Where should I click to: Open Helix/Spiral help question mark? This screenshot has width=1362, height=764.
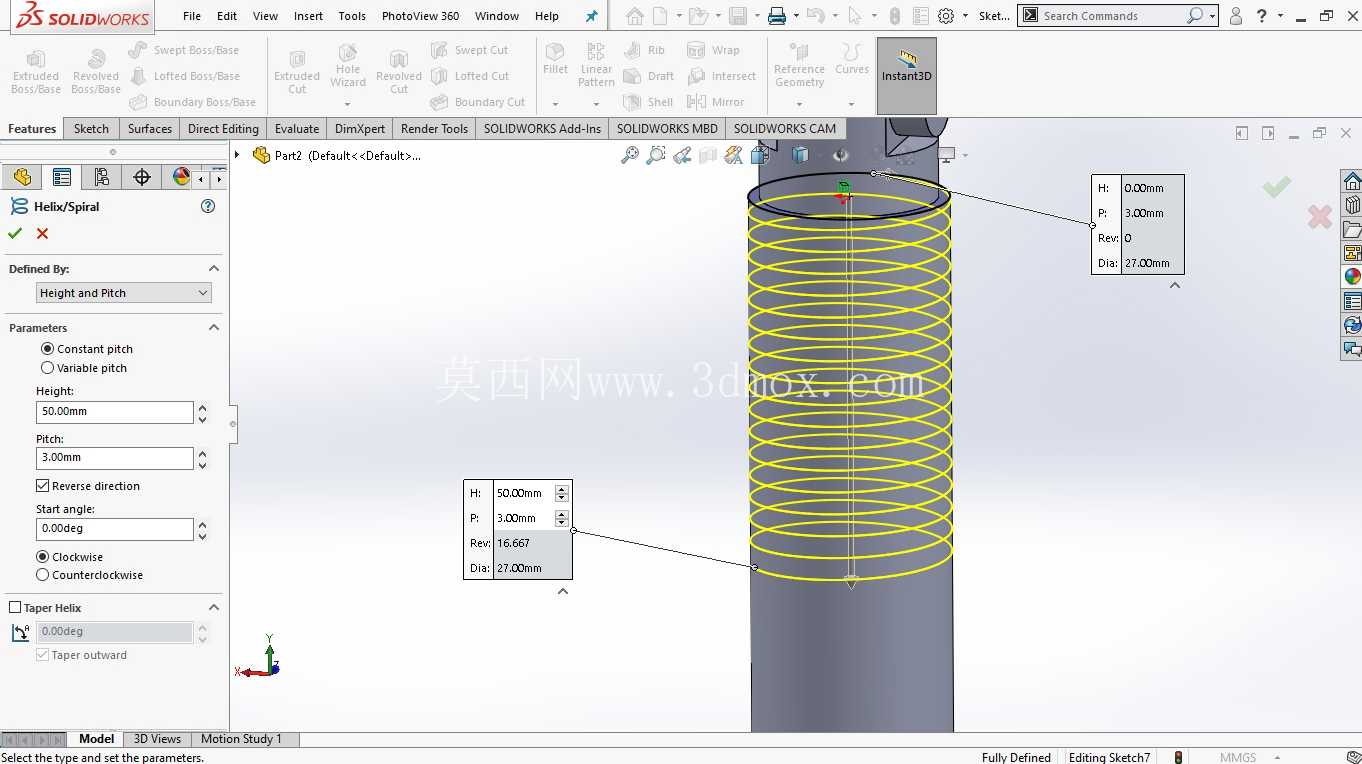208,206
